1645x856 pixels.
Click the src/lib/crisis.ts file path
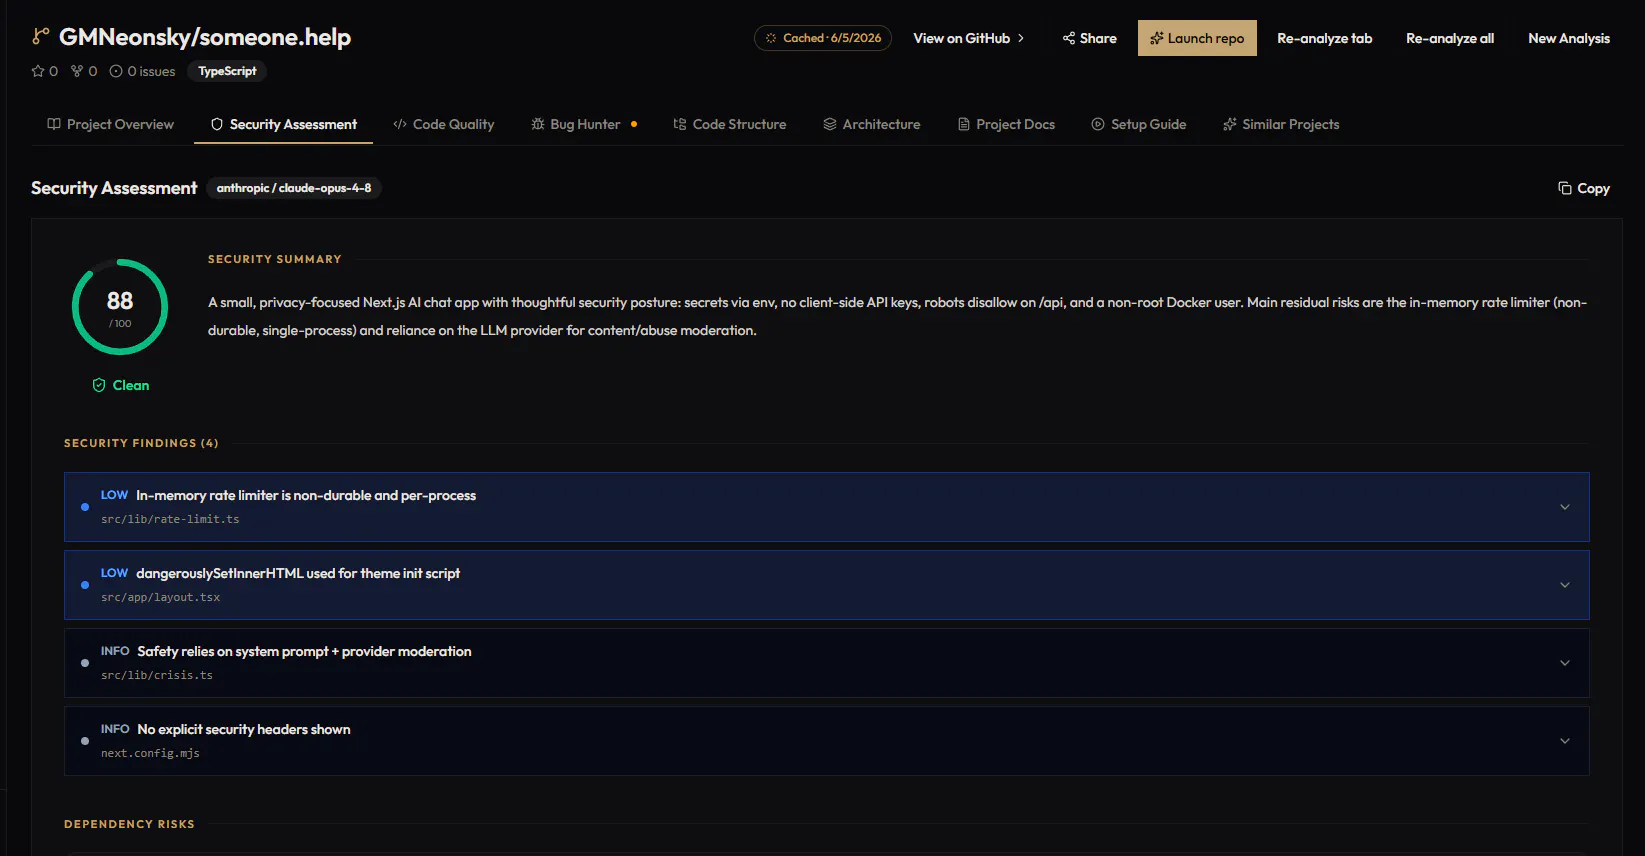[x=157, y=675]
